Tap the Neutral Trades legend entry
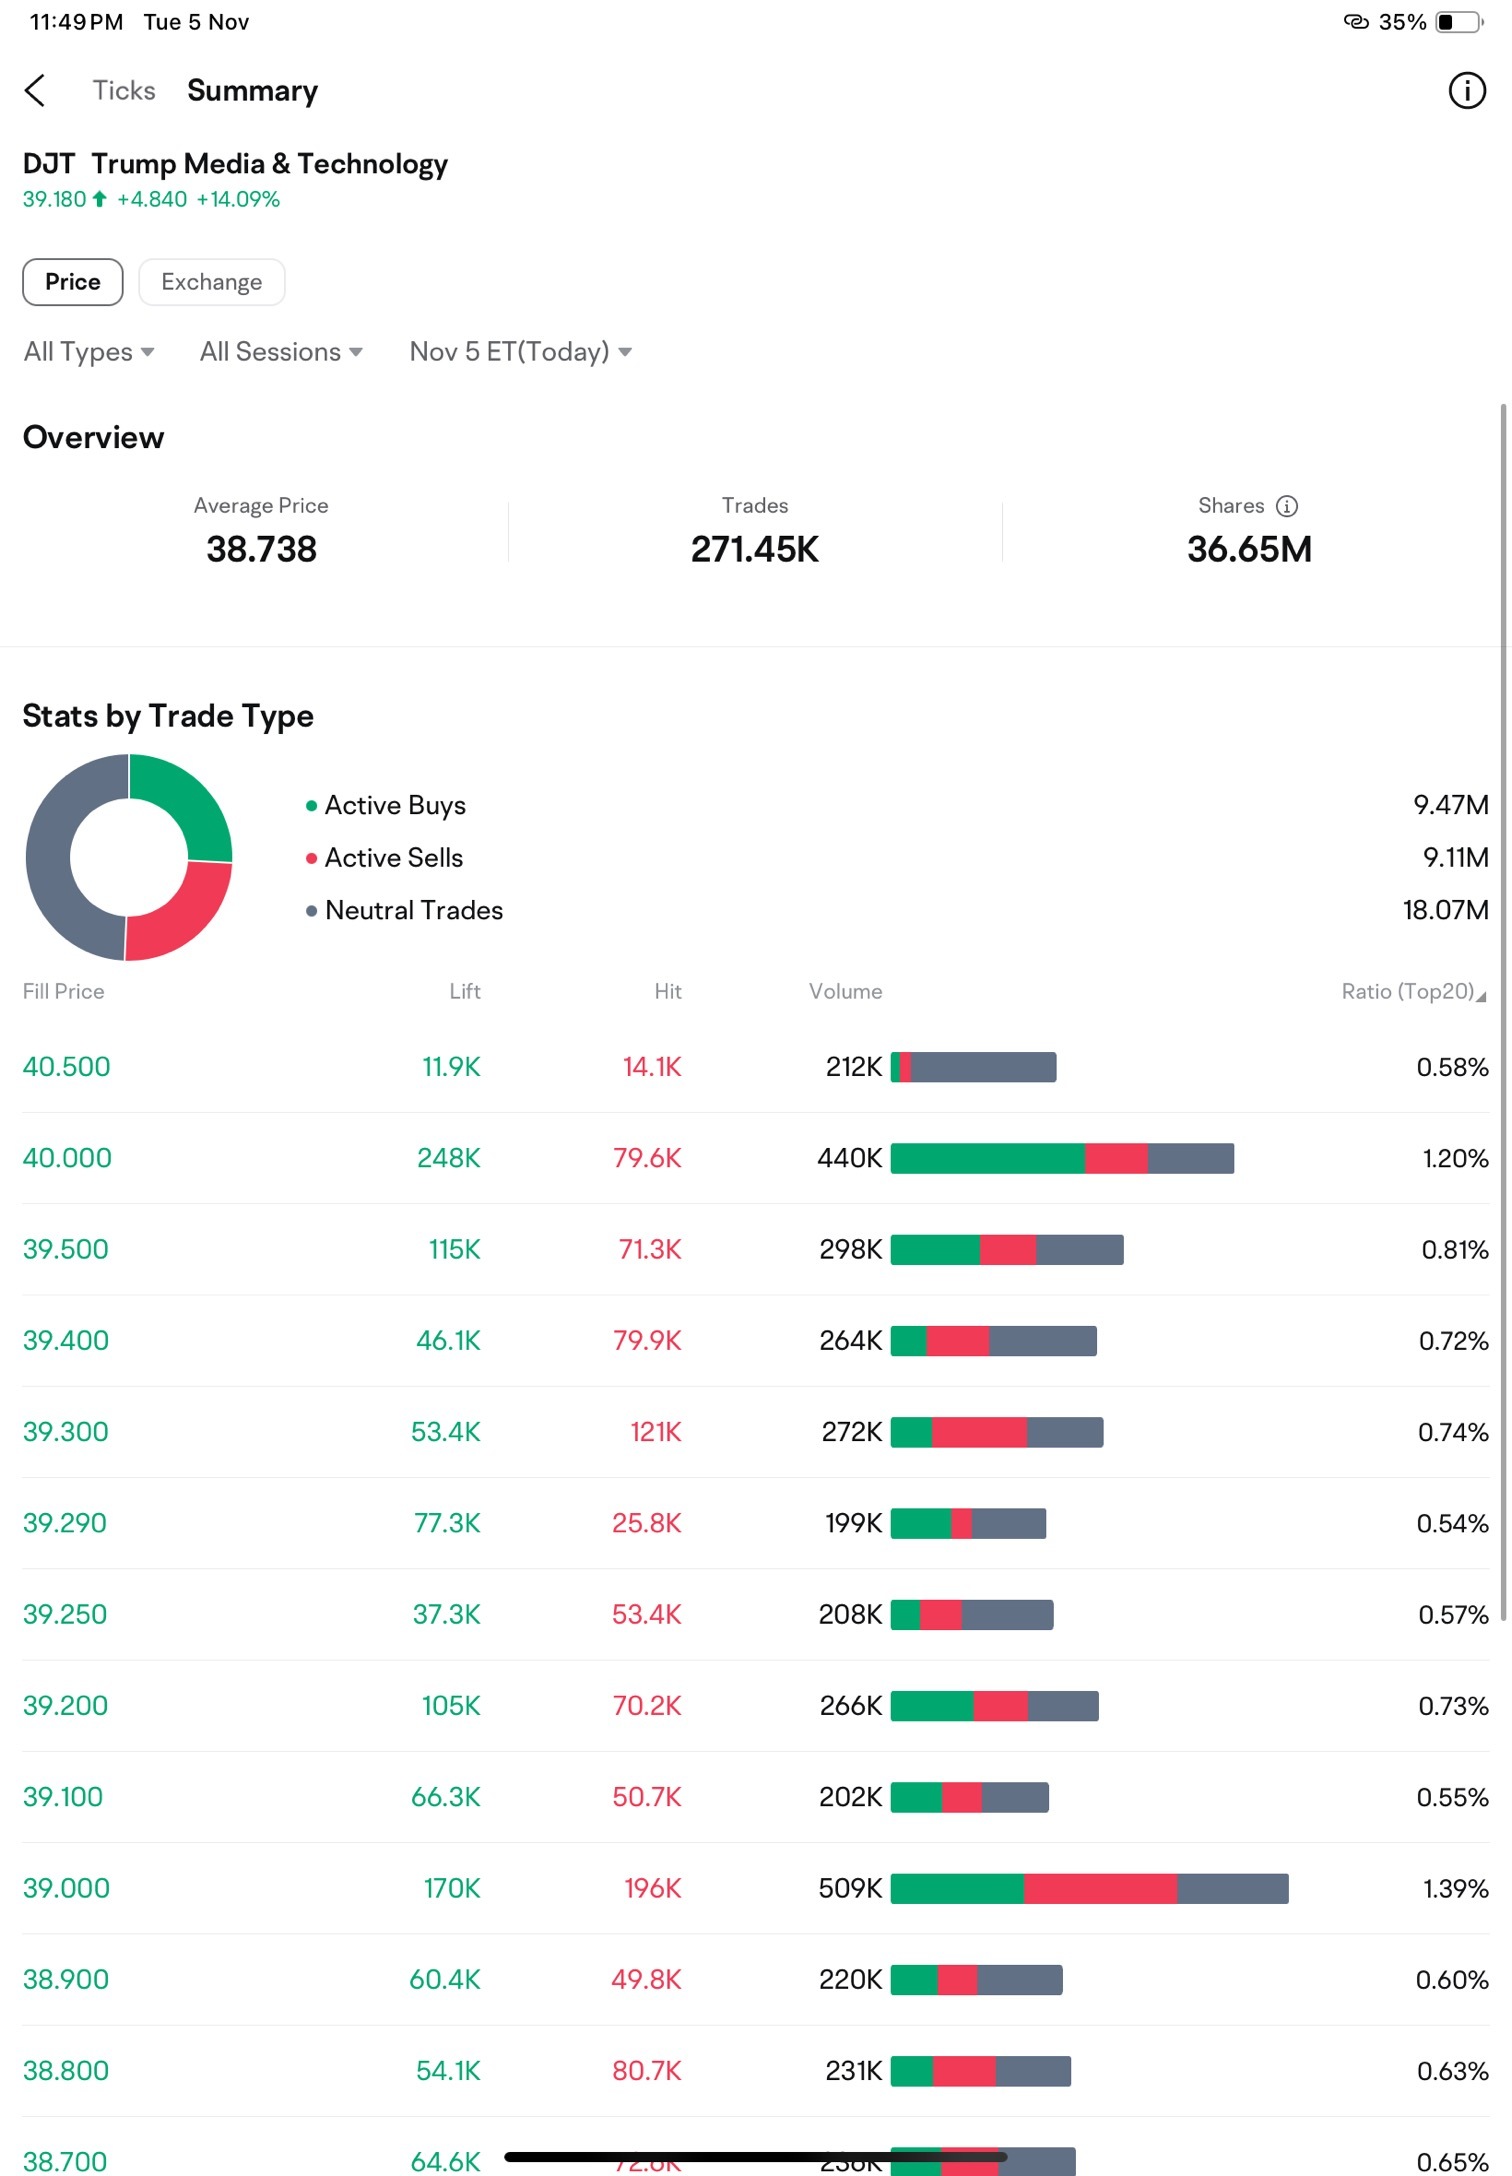Image resolution: width=1512 pixels, height=2176 pixels. click(x=404, y=910)
